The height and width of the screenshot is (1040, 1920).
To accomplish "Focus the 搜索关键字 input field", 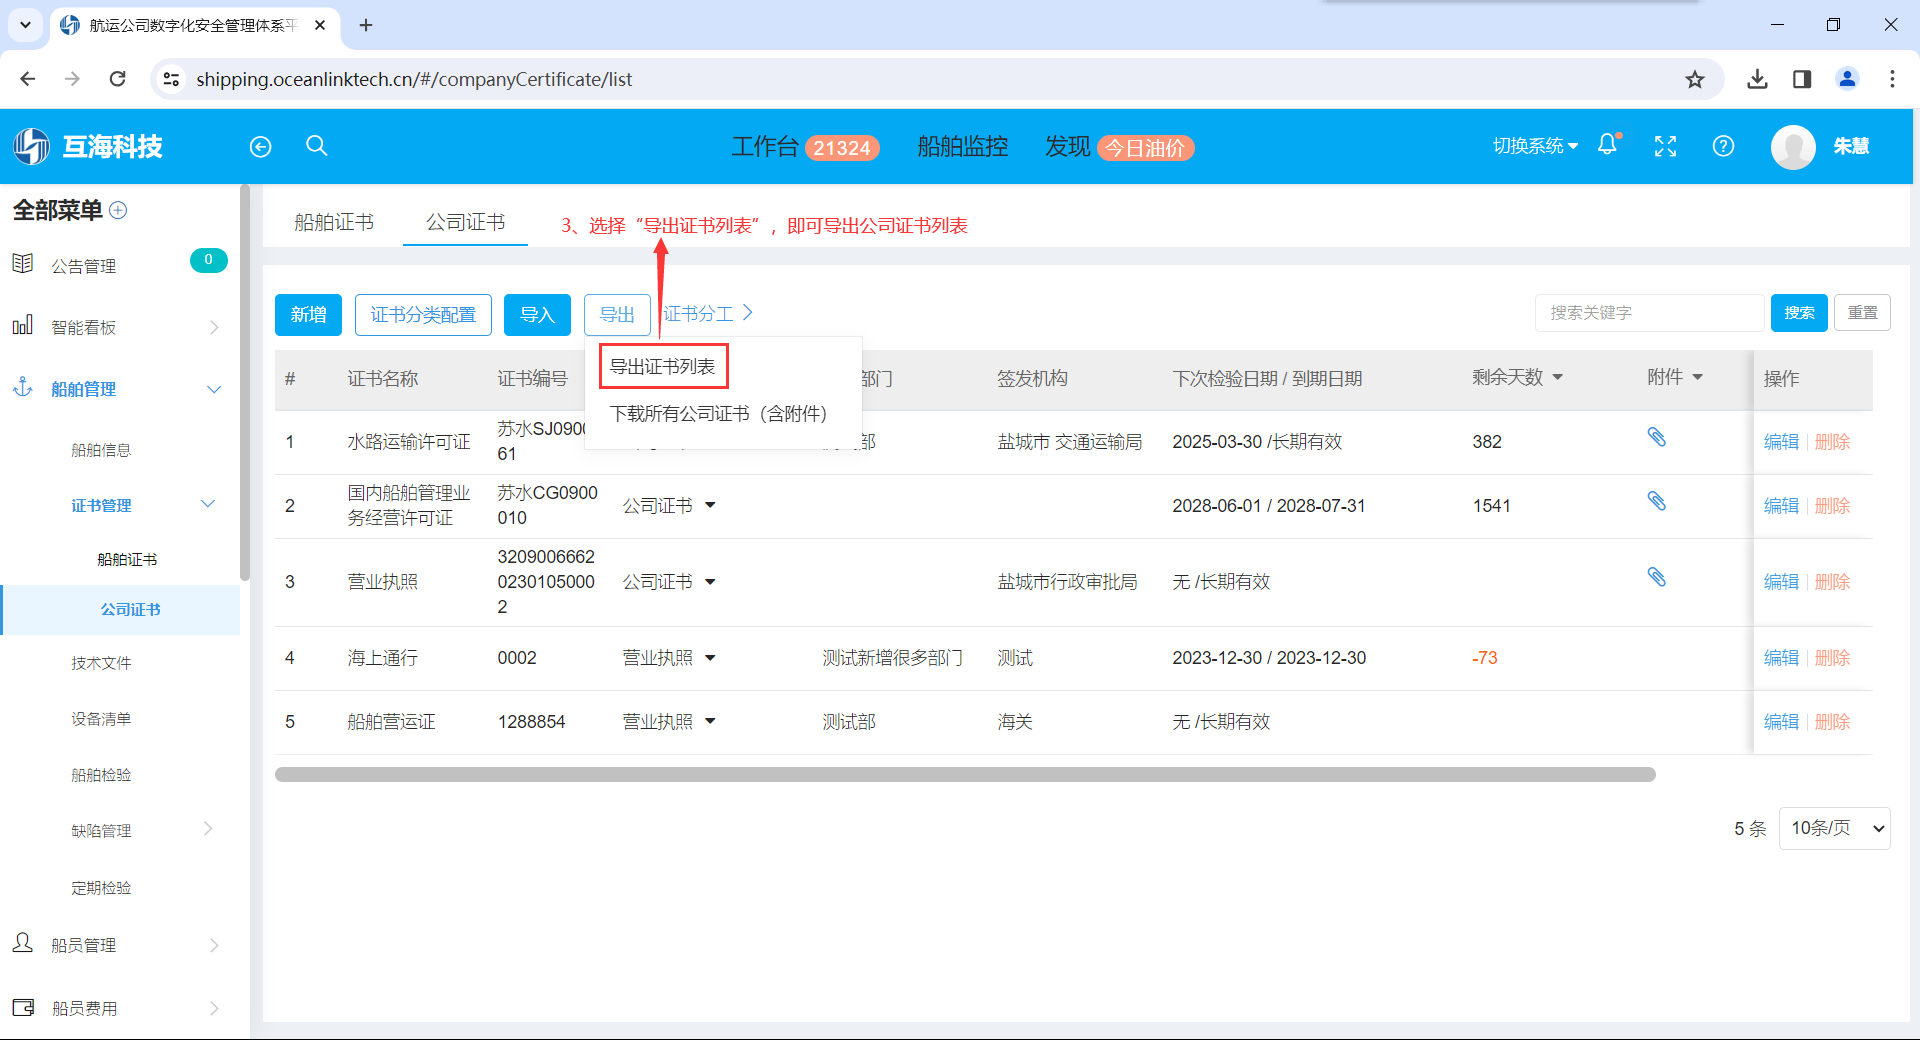I will coord(1649,313).
